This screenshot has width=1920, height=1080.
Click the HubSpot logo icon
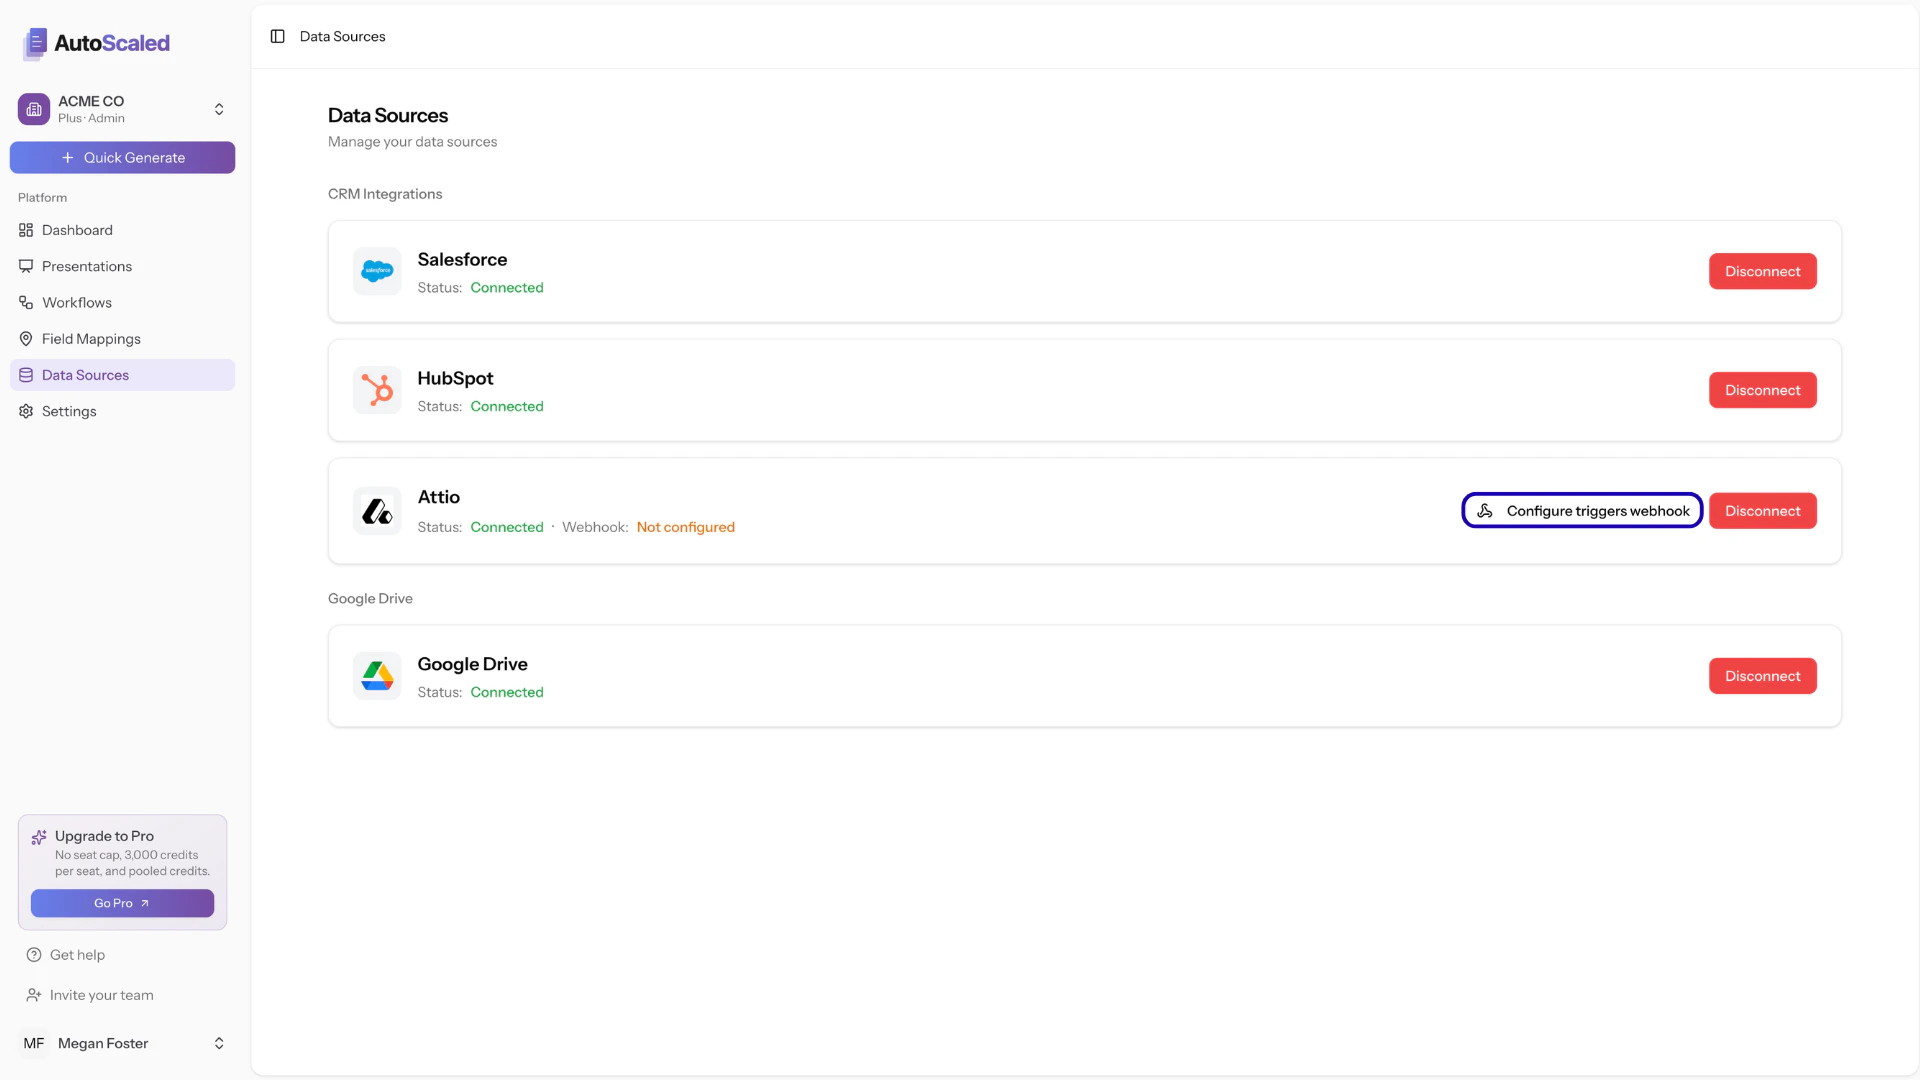376,389
